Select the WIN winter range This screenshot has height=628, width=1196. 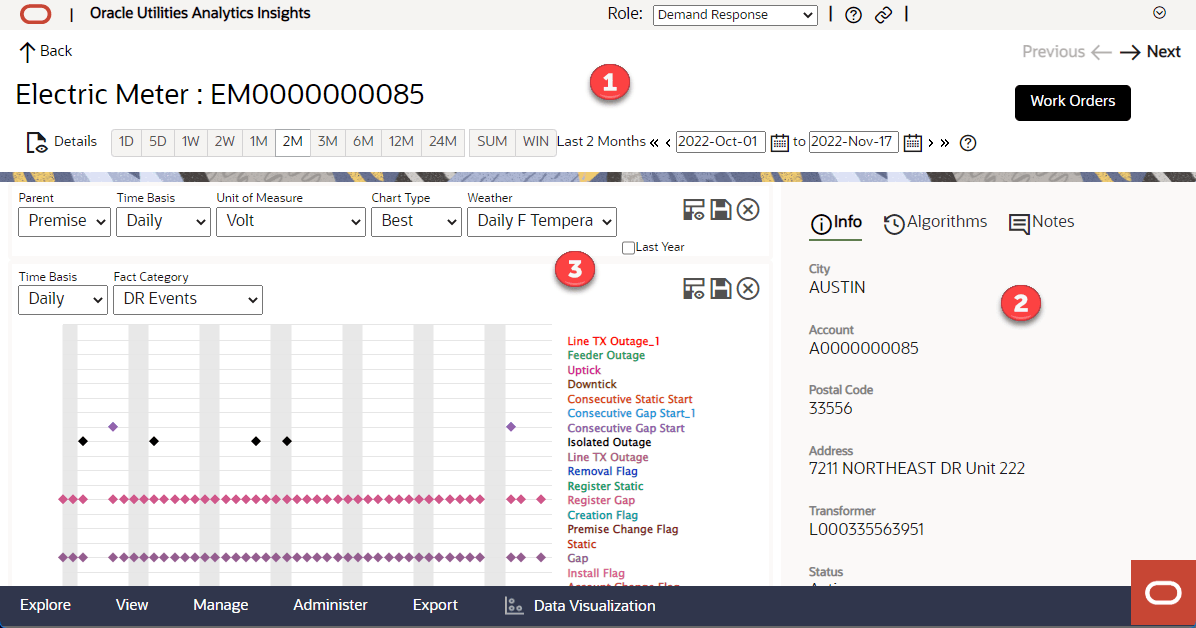coord(535,142)
